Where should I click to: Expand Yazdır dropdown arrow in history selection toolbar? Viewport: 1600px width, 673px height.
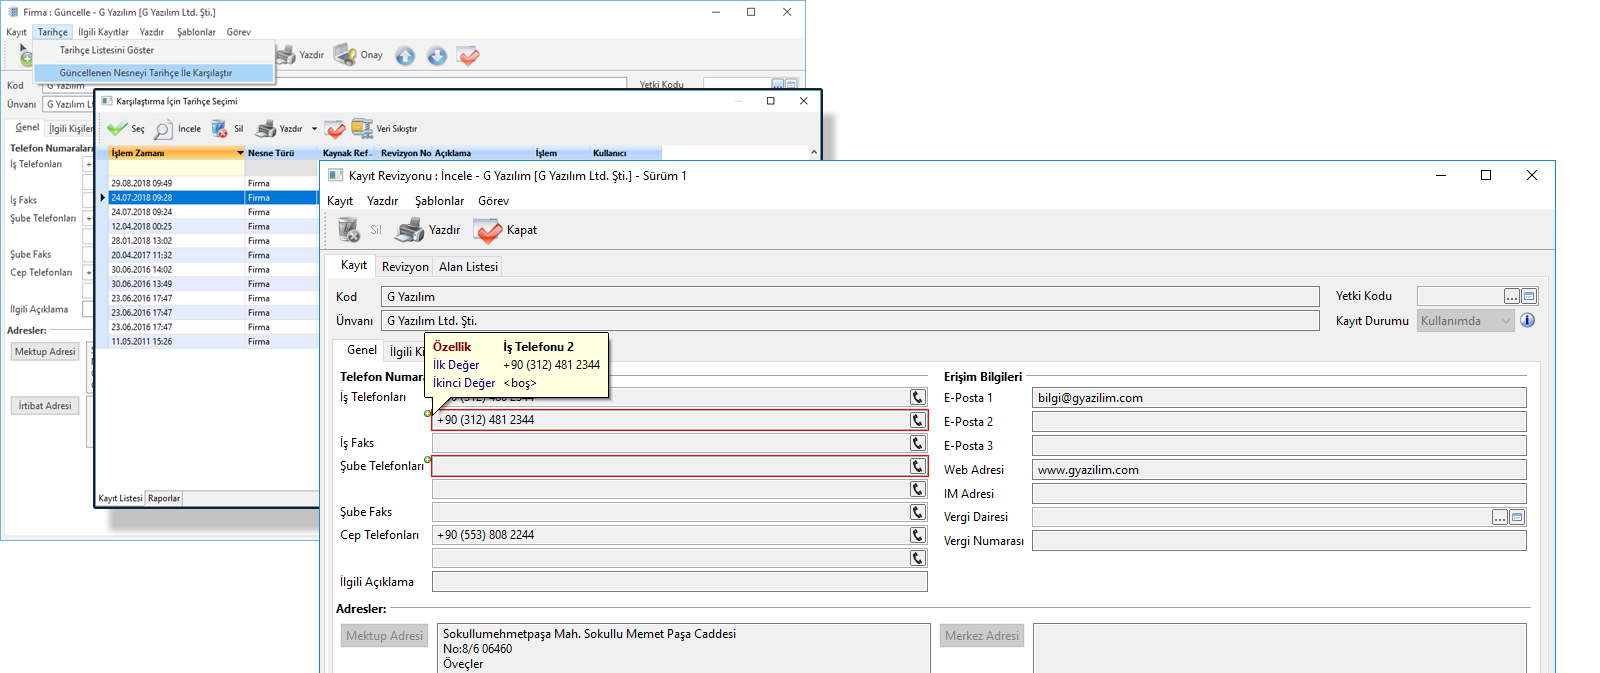pyautogui.click(x=314, y=129)
